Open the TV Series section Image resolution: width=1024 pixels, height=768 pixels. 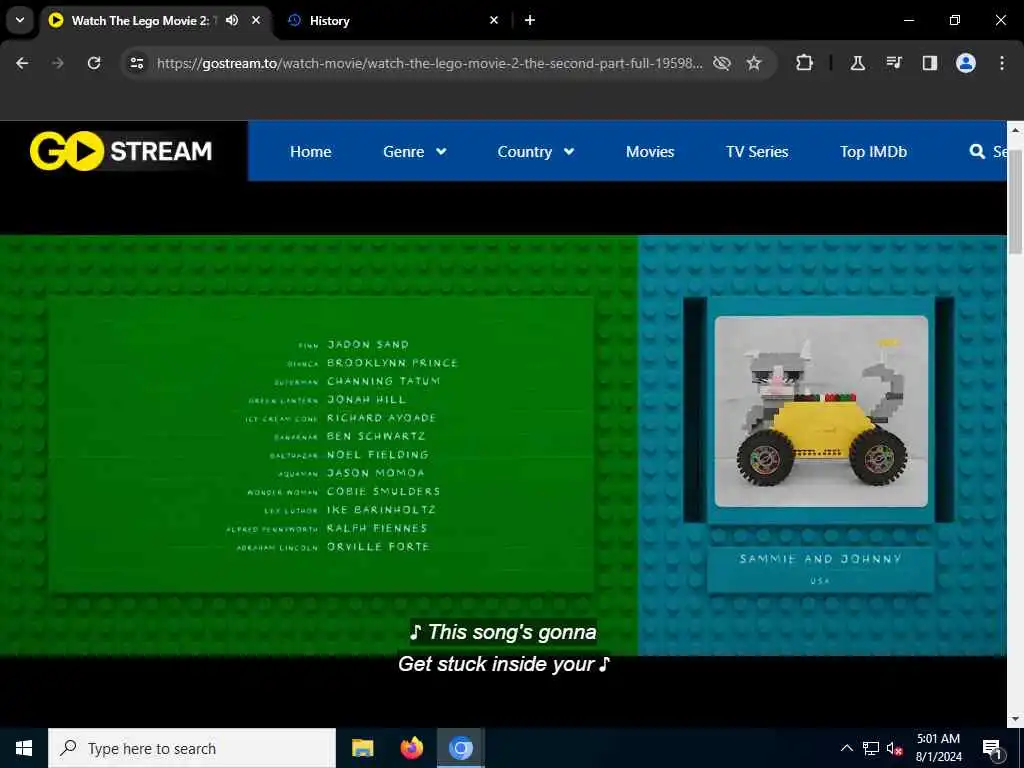(x=757, y=152)
